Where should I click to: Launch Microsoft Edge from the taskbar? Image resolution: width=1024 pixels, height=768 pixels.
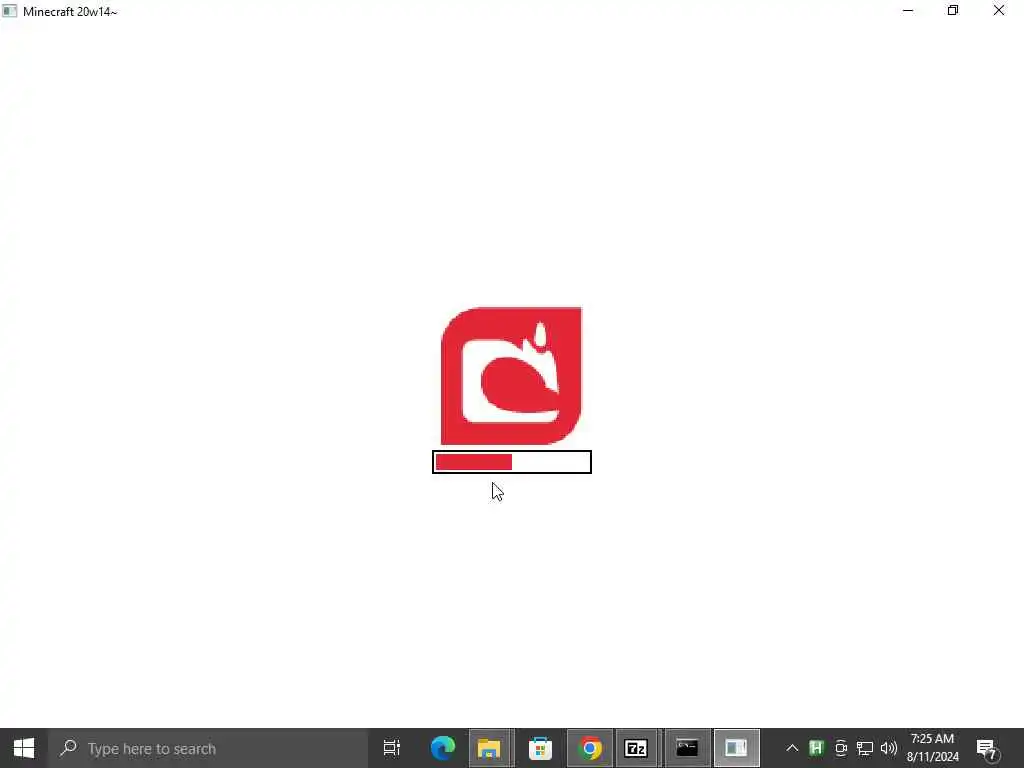442,748
